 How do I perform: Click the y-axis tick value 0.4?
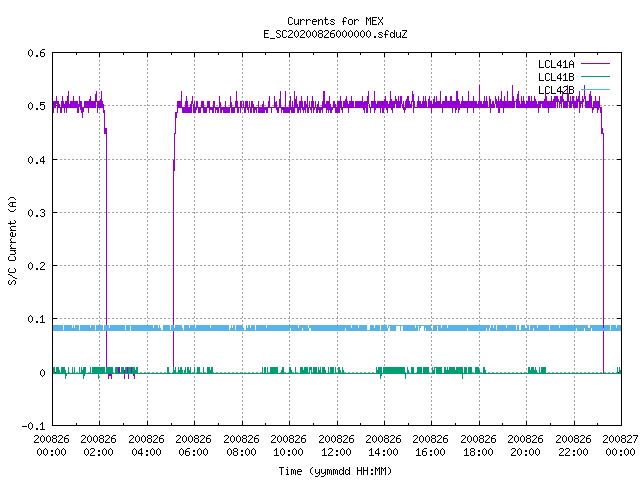(36, 160)
